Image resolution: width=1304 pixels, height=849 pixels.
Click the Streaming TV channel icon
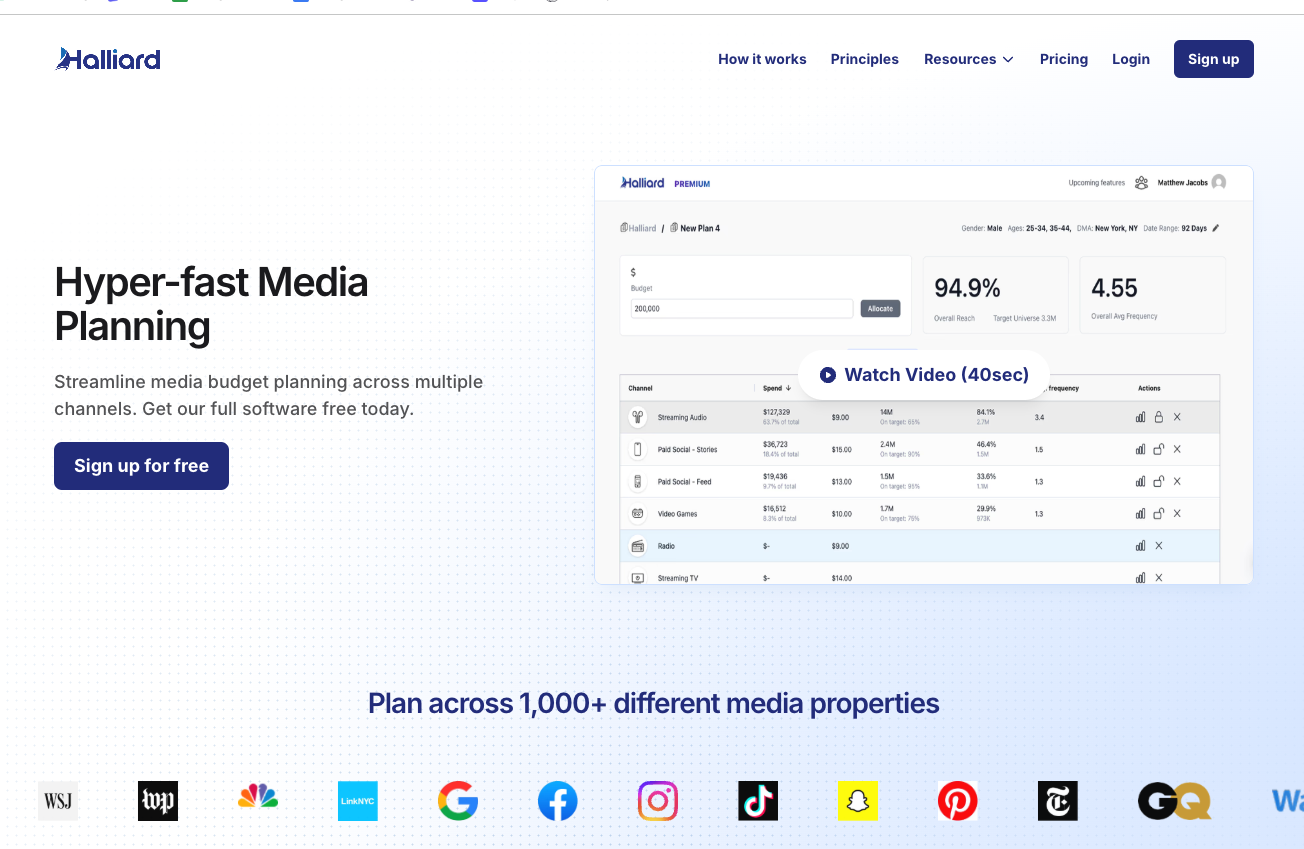click(x=637, y=578)
